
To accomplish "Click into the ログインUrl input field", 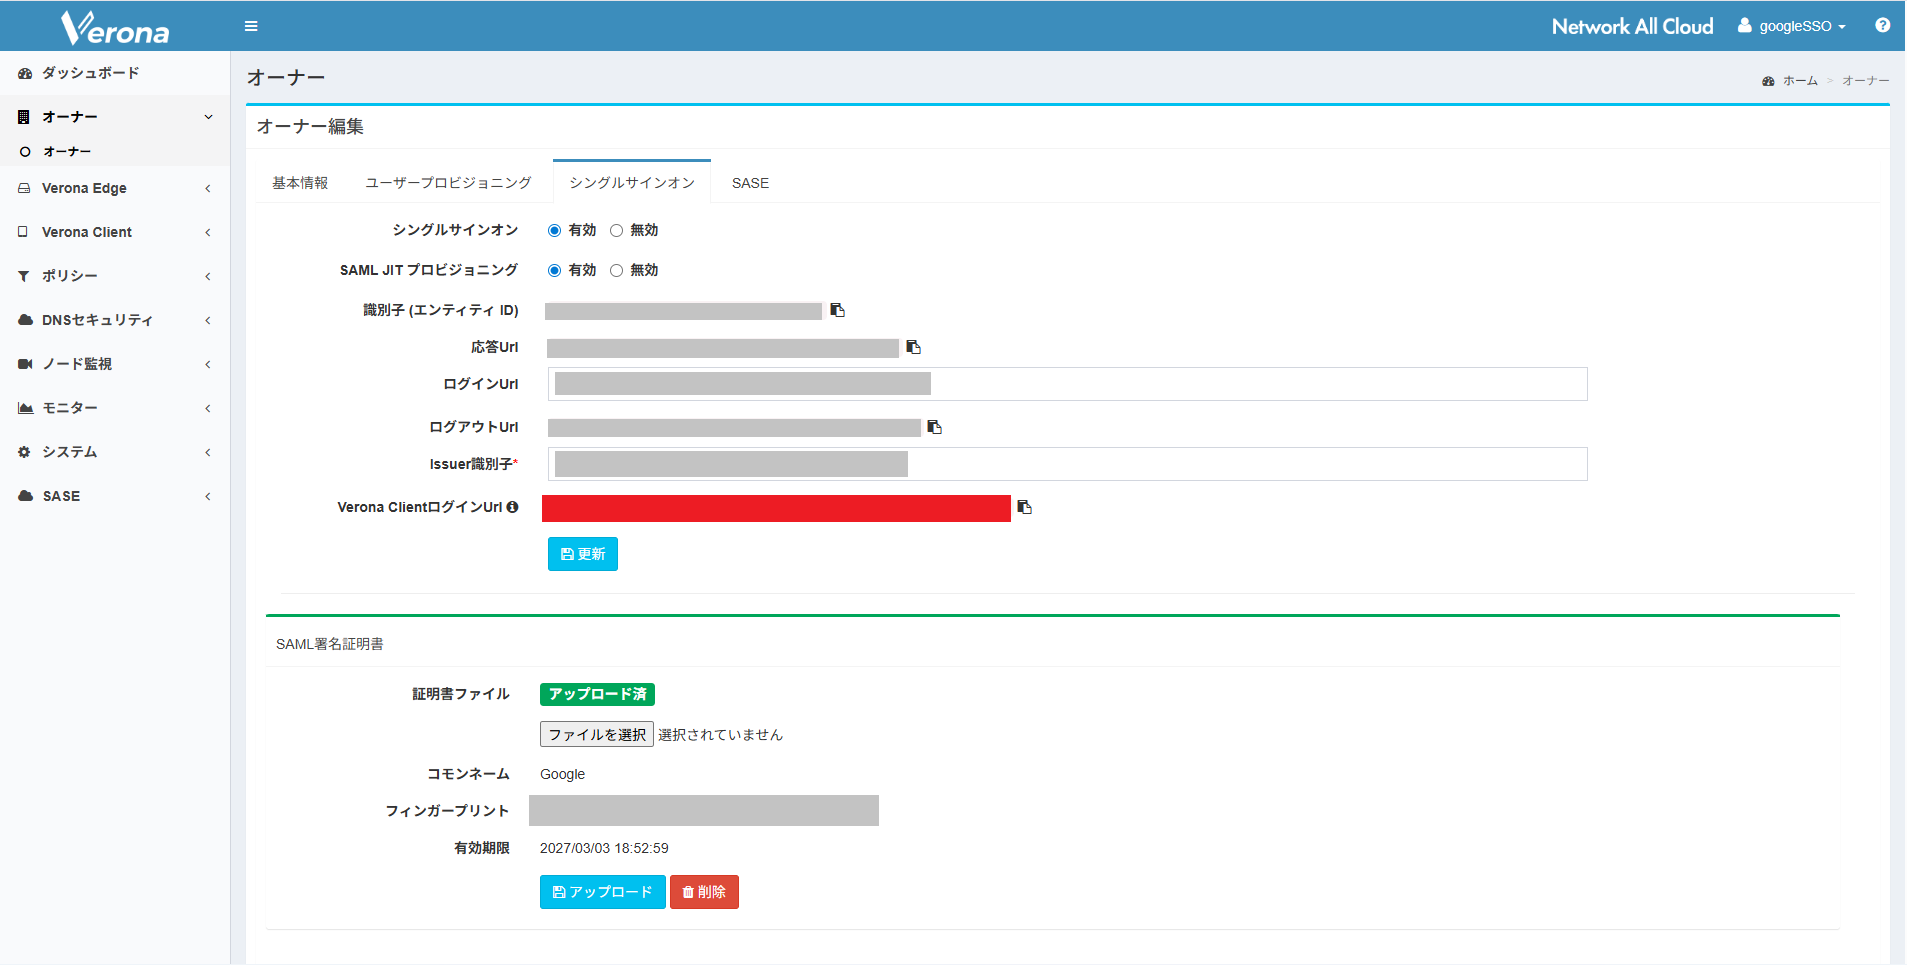I will pos(1068,384).
